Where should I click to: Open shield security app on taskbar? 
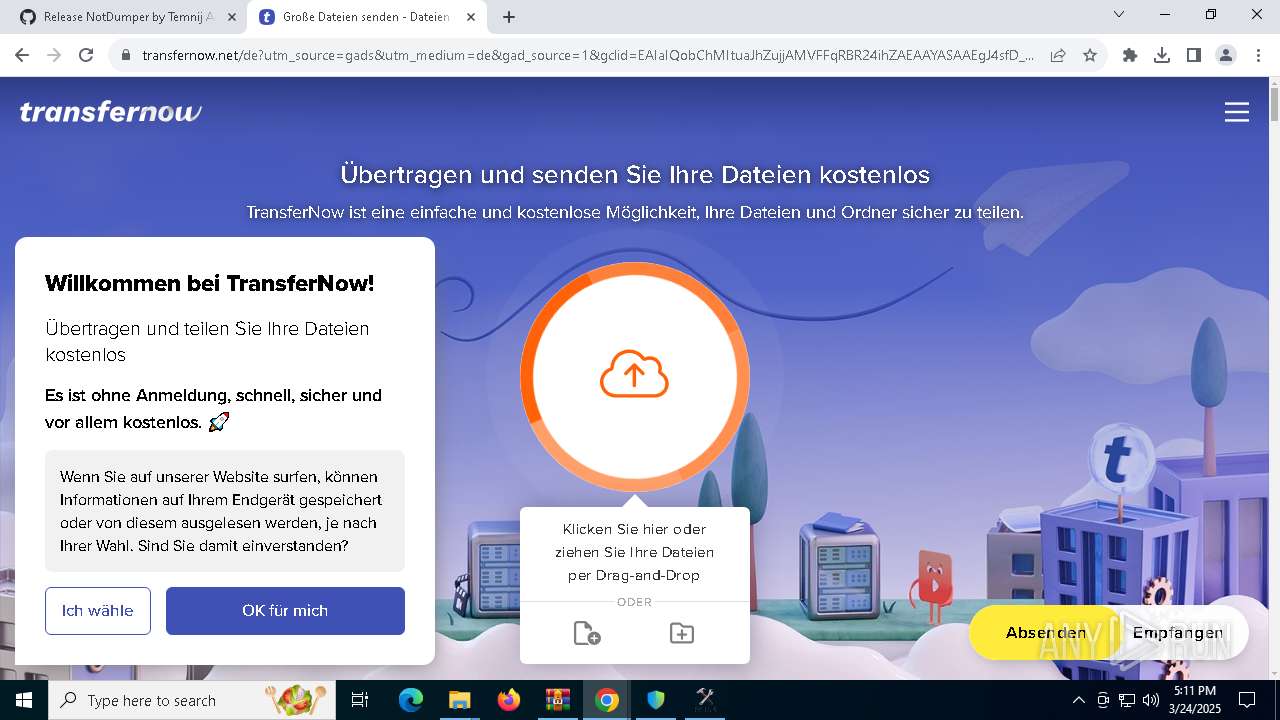tap(656, 700)
